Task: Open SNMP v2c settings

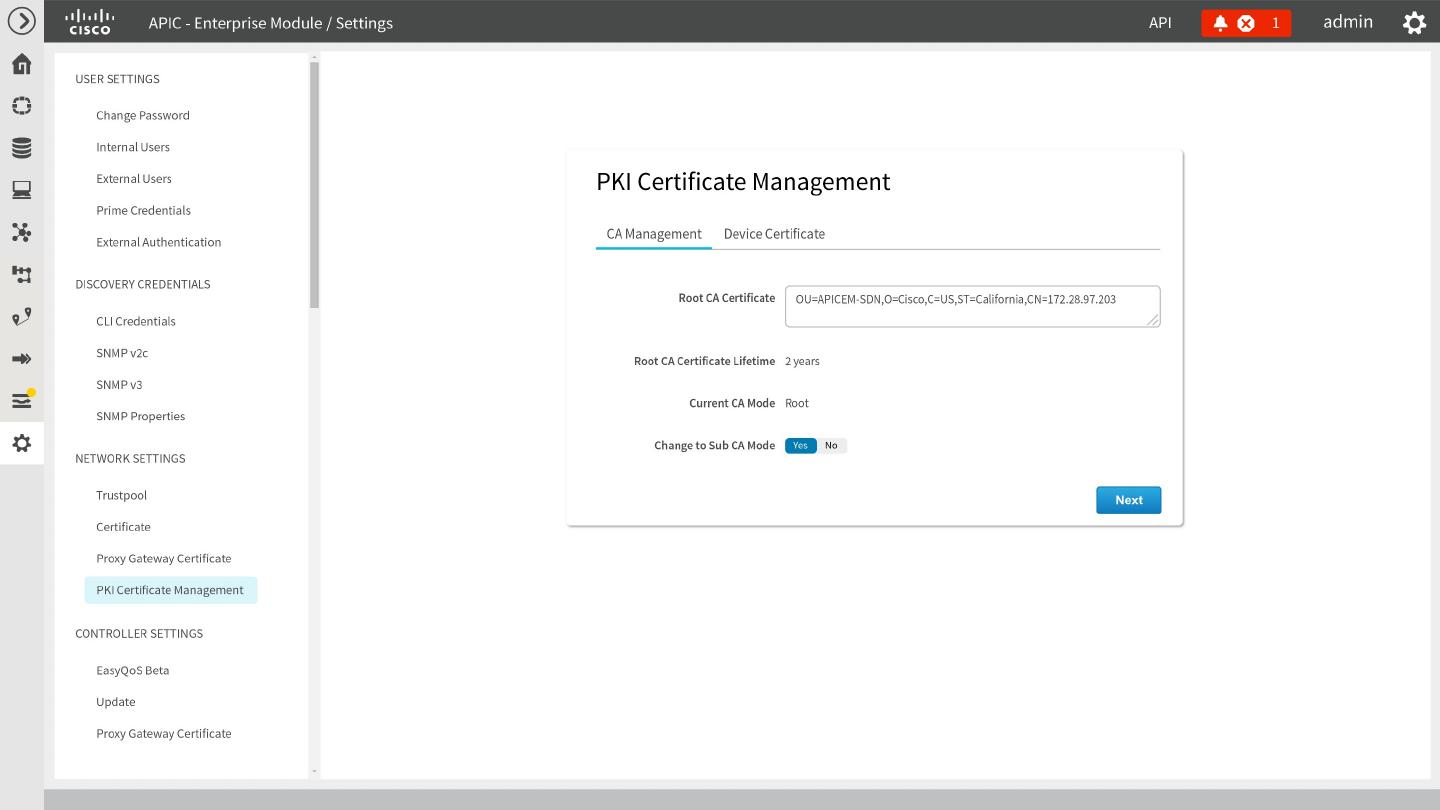Action: 122,353
